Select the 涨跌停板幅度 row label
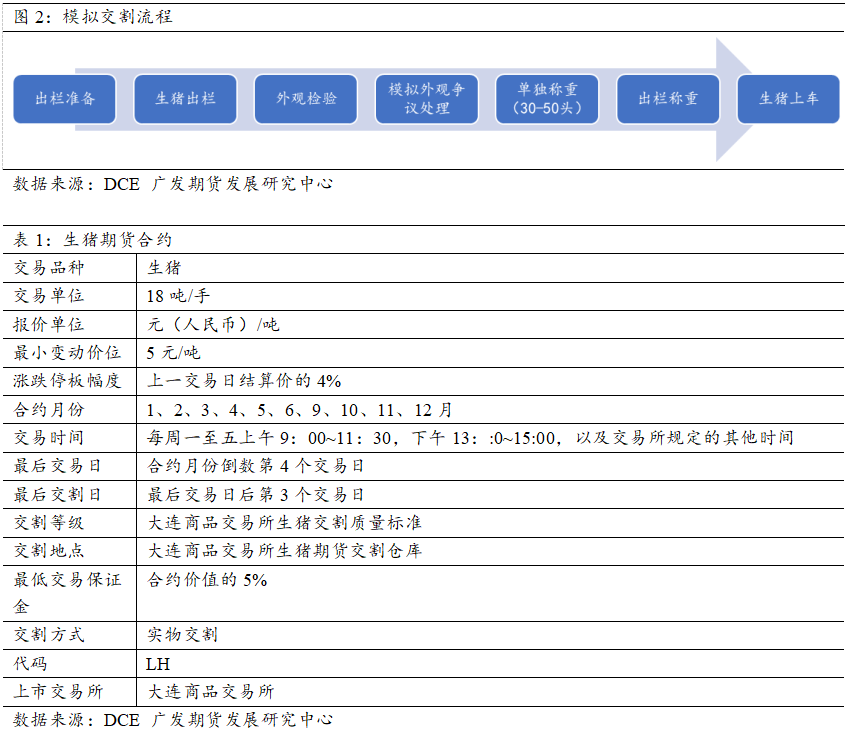Screen dimensions: 851x732 pos(67,381)
